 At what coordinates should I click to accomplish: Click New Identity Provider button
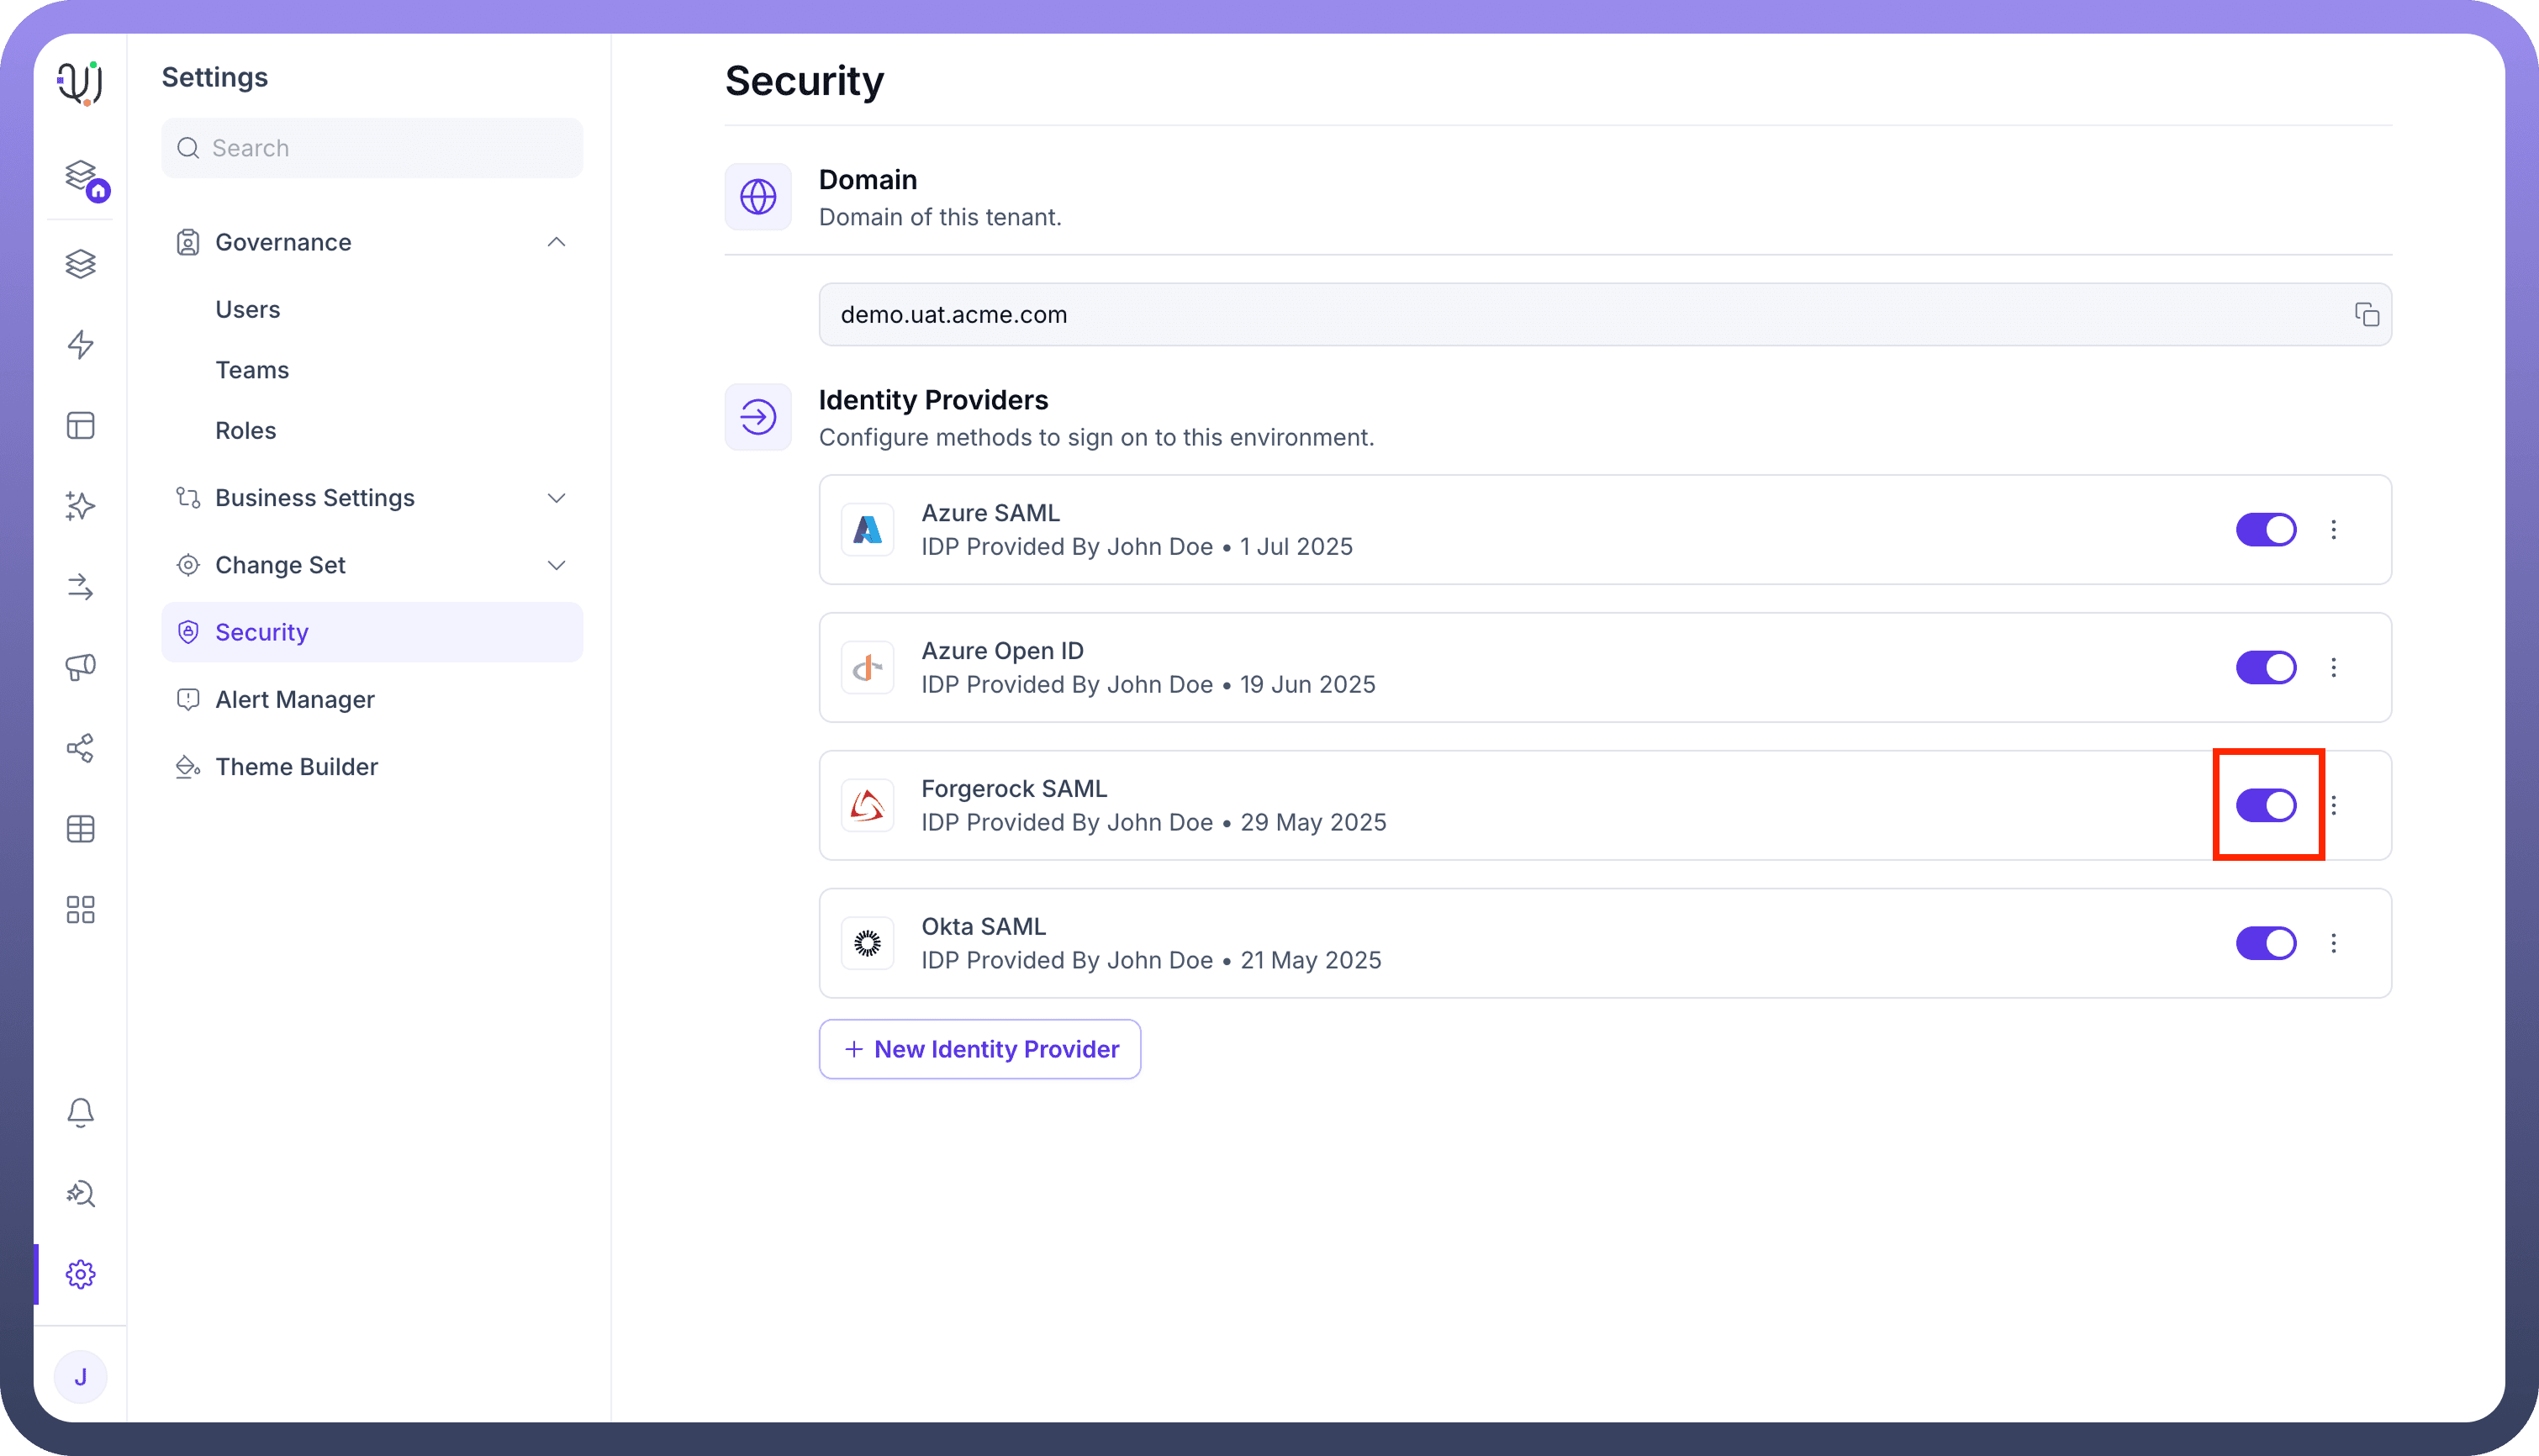[979, 1049]
